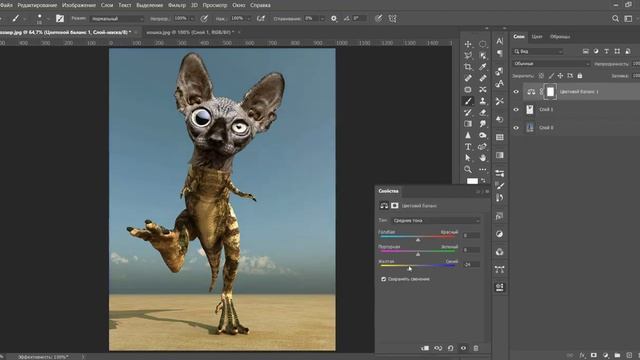Reset adjustment to defaults in Properties
The height and width of the screenshot is (360, 640).
(x=451, y=348)
